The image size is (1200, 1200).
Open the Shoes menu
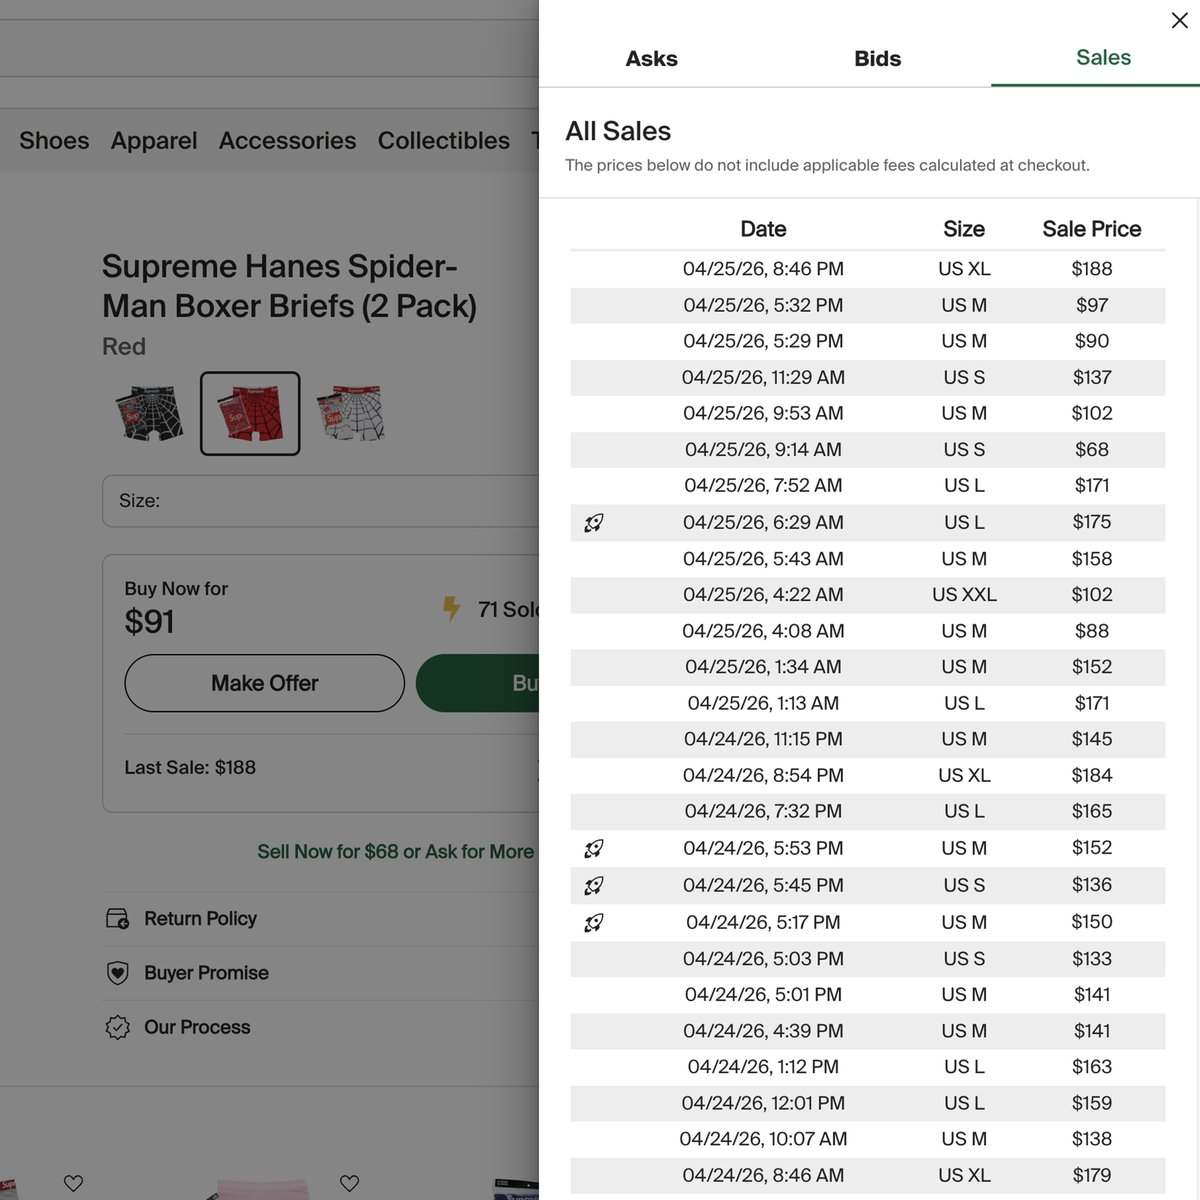click(x=54, y=141)
